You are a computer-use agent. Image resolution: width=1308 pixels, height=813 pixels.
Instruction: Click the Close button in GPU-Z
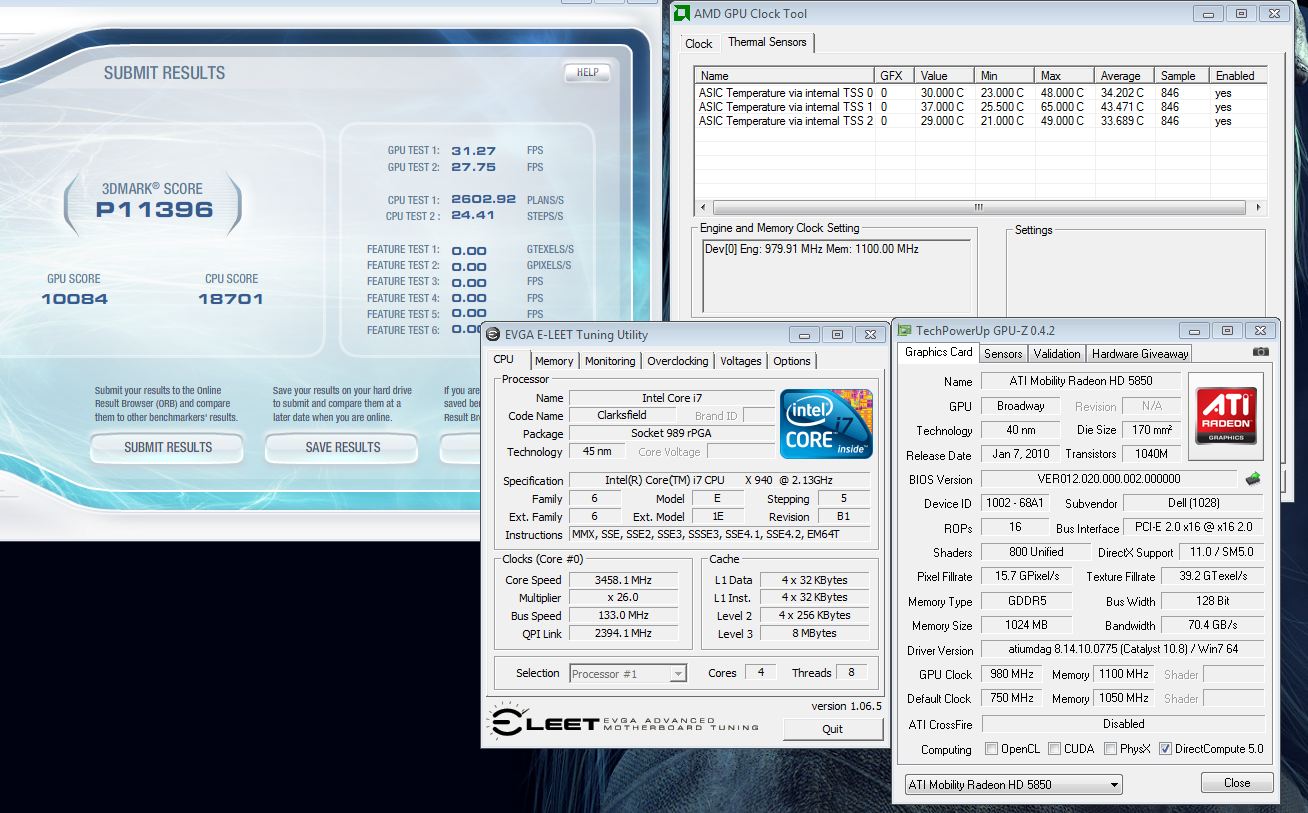pyautogui.click(x=1237, y=783)
